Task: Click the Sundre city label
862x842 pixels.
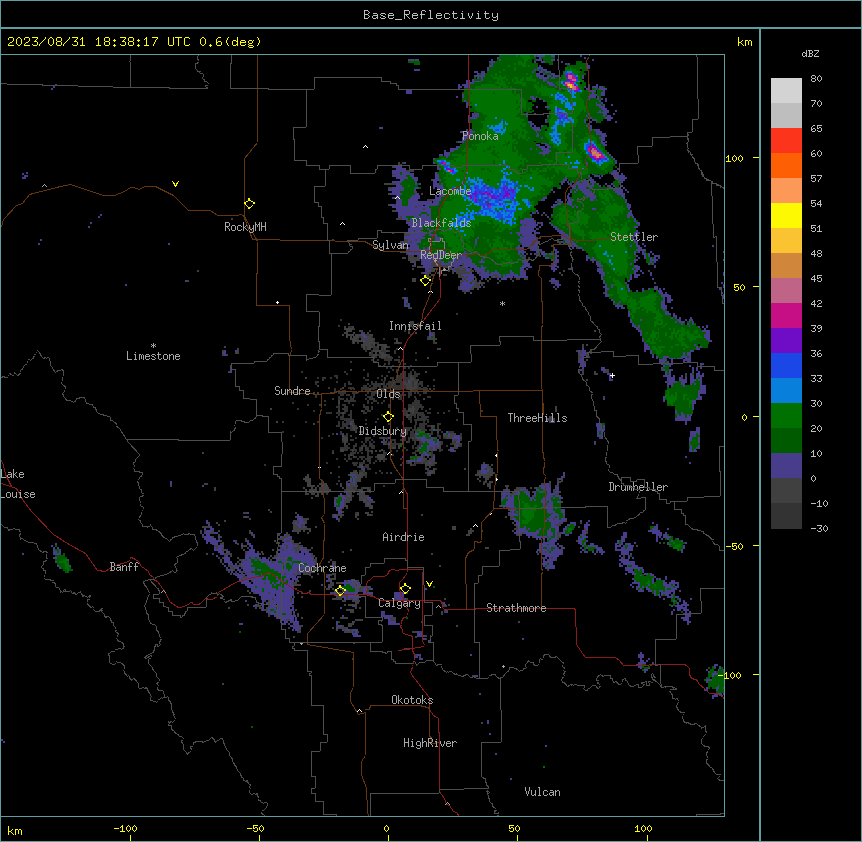Action: [x=292, y=391]
